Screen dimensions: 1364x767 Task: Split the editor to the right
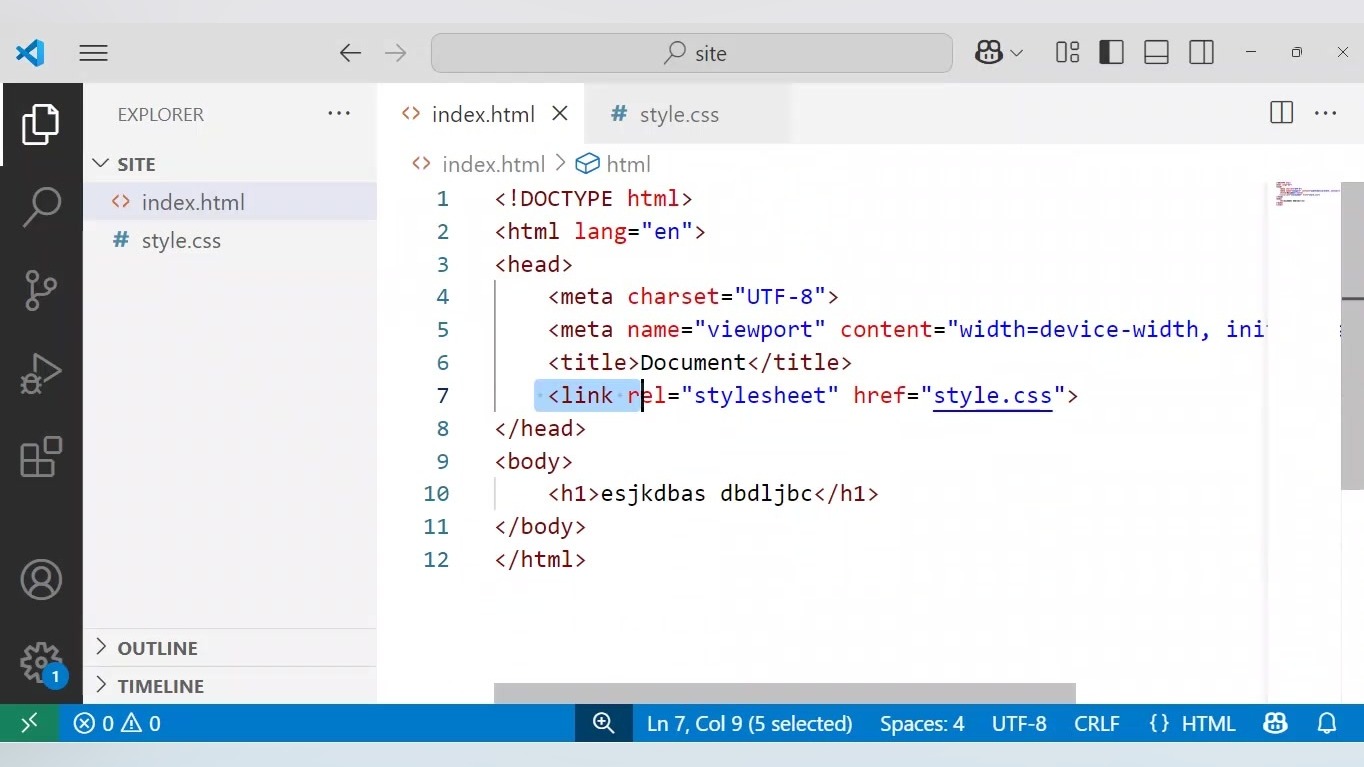point(1281,114)
